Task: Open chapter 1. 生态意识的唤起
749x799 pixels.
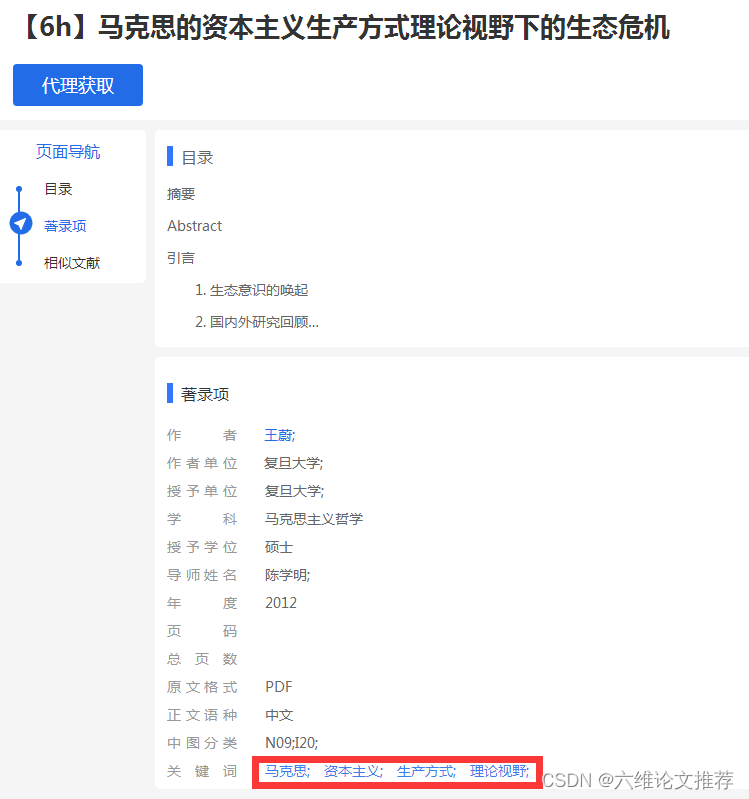Action: [x=252, y=290]
